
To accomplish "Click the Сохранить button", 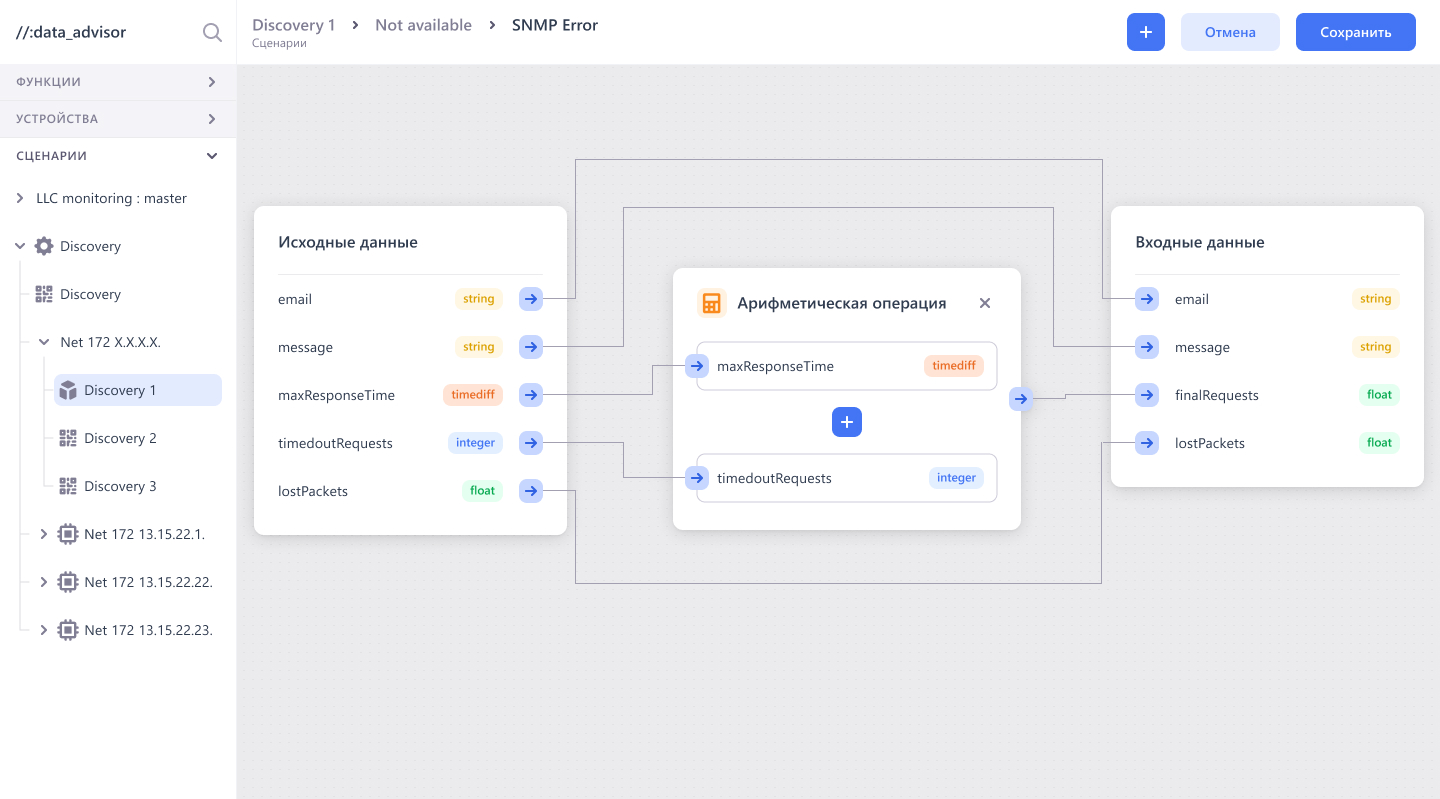I will click(1356, 32).
